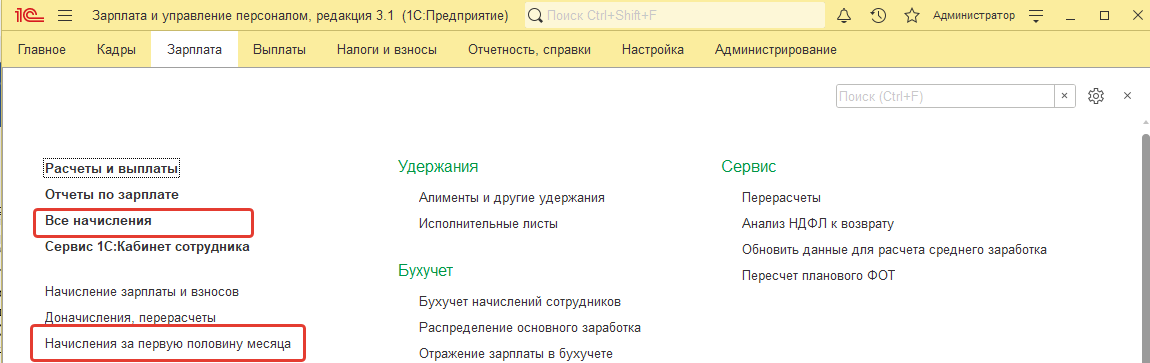This screenshot has height=363, width=1150.
Task: Open Администрирование section
Action: [x=775, y=50]
